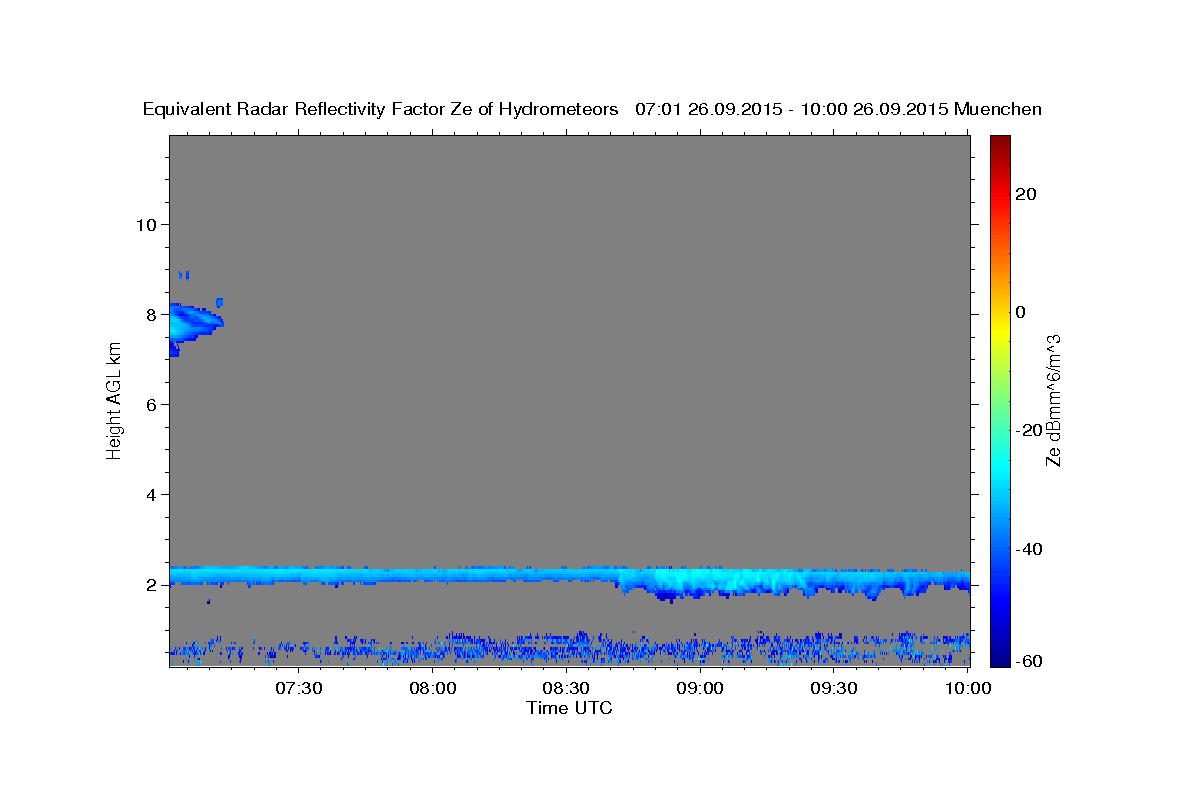The height and width of the screenshot is (800, 1200).
Task: Click the date range text '07:01 26.09.2015 - 10:00 26.09.2015'
Action: tap(792, 110)
